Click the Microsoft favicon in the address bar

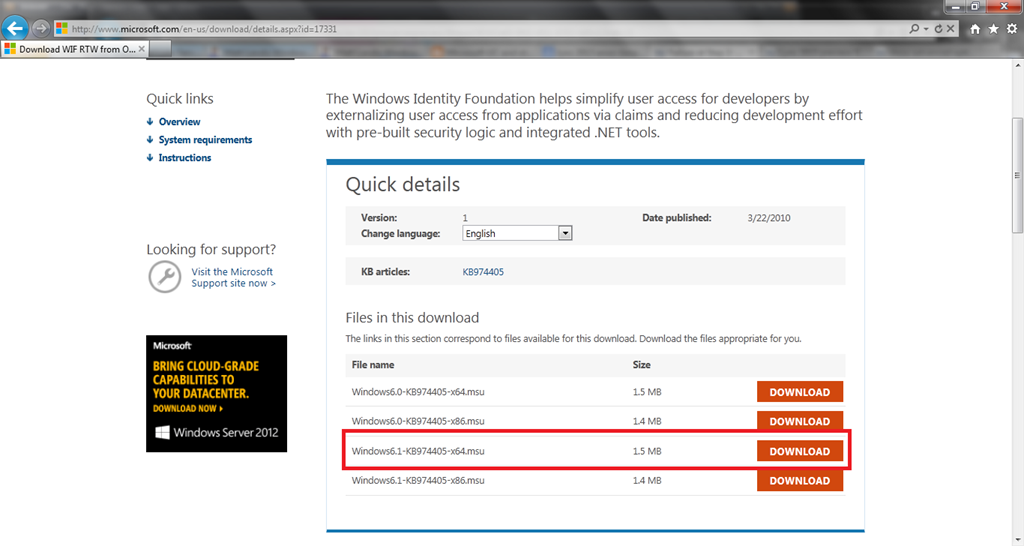coord(61,28)
